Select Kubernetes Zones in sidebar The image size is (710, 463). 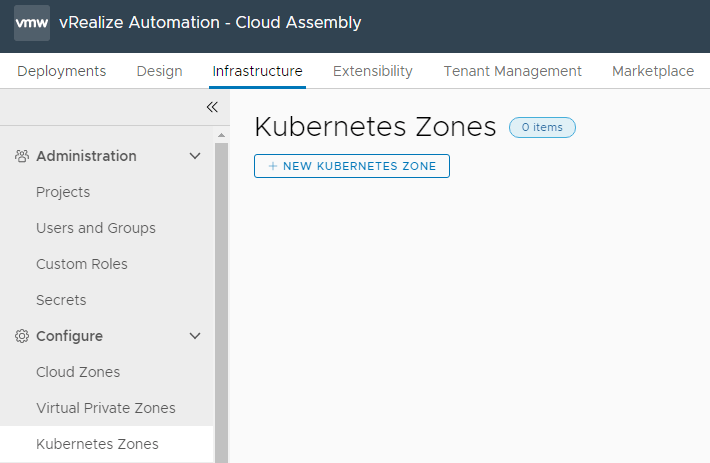pyautogui.click(x=106, y=444)
